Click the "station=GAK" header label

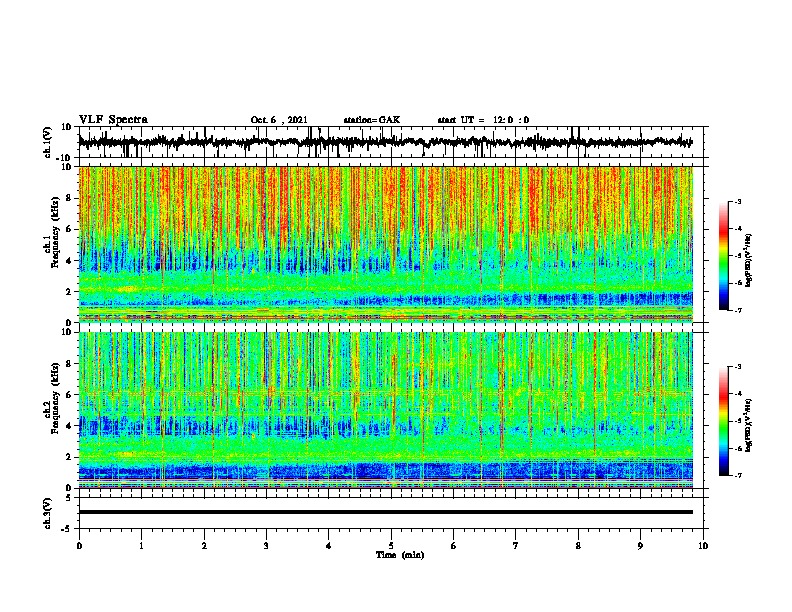[x=372, y=120]
